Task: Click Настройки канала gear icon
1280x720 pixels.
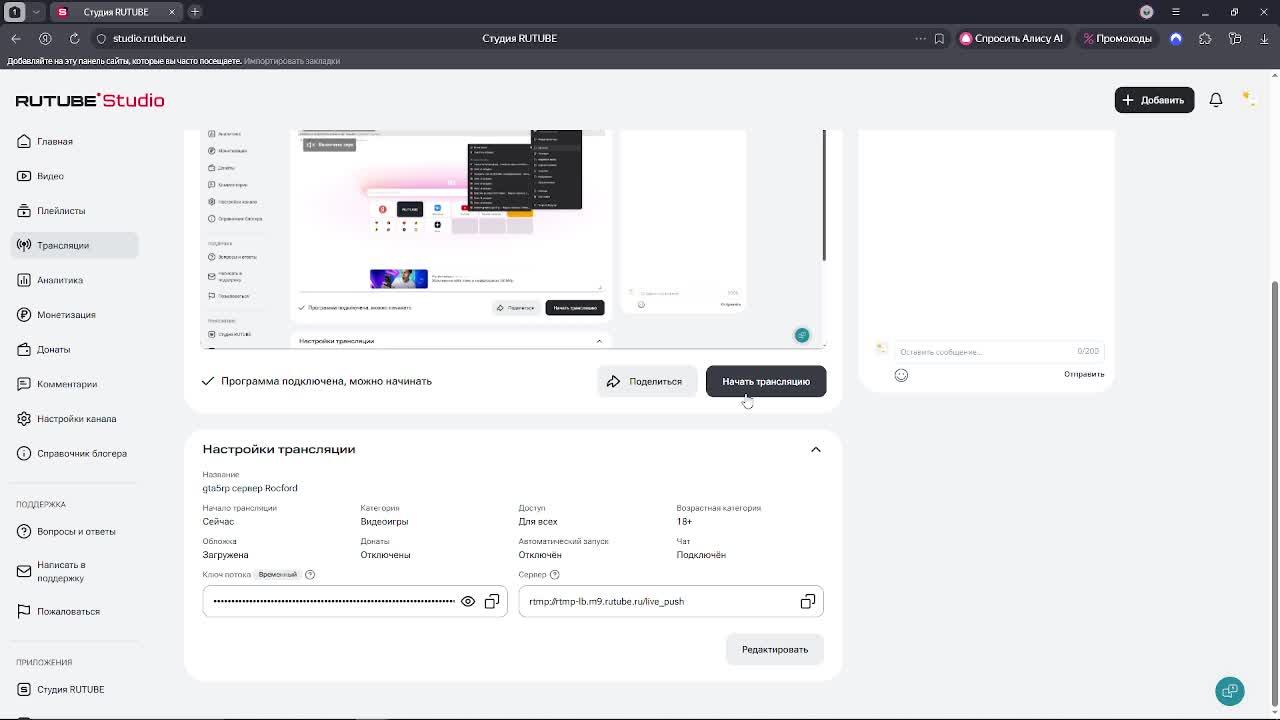Action: 24,419
